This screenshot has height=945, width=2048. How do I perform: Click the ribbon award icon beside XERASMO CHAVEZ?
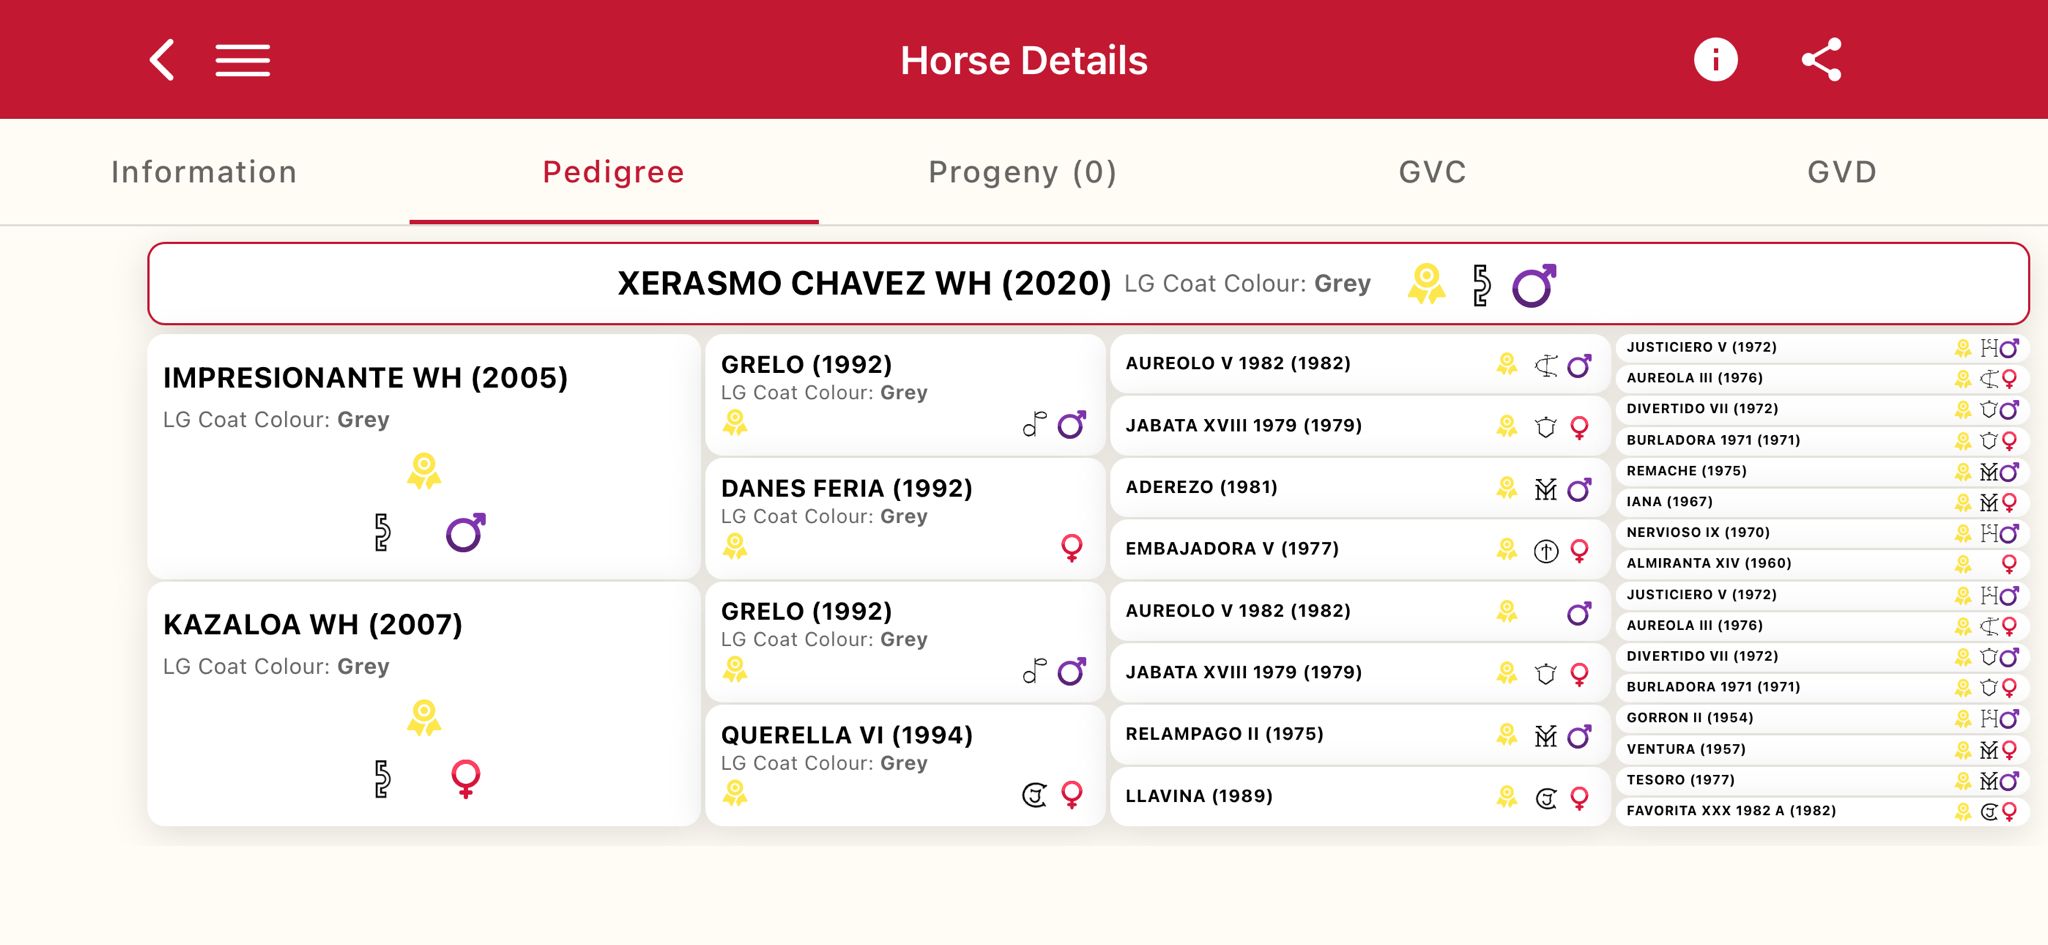point(1426,284)
